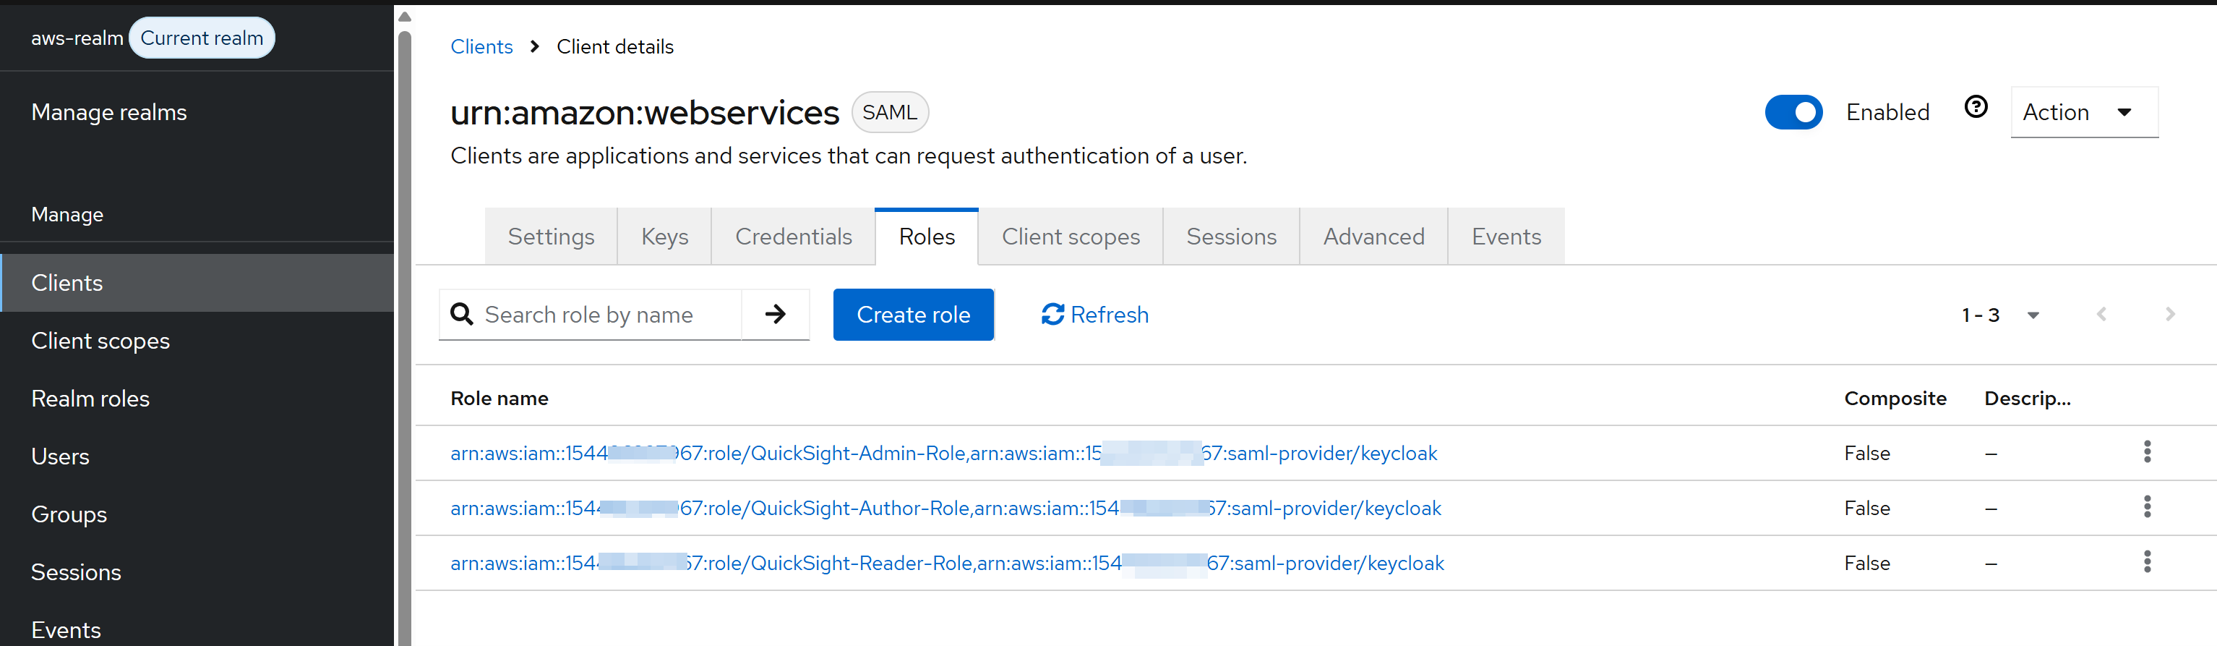Screen dimensions: 2217x646
Task: Click the SAML badge
Action: [889, 112]
